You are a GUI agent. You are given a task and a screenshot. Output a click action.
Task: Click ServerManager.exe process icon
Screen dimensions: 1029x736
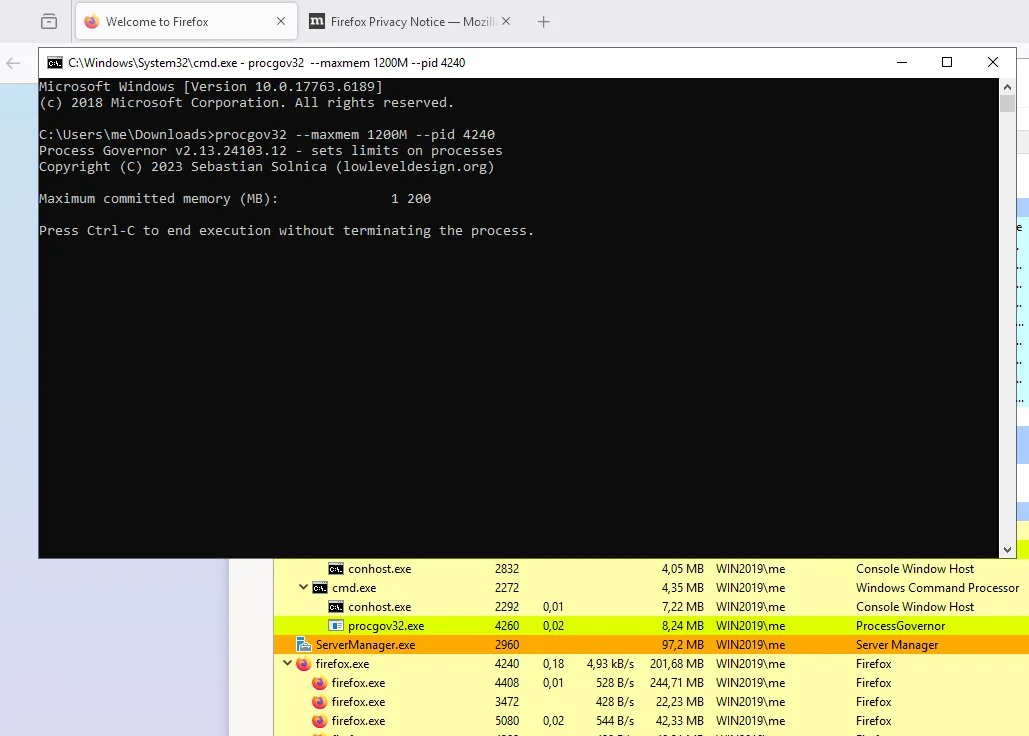click(x=303, y=645)
